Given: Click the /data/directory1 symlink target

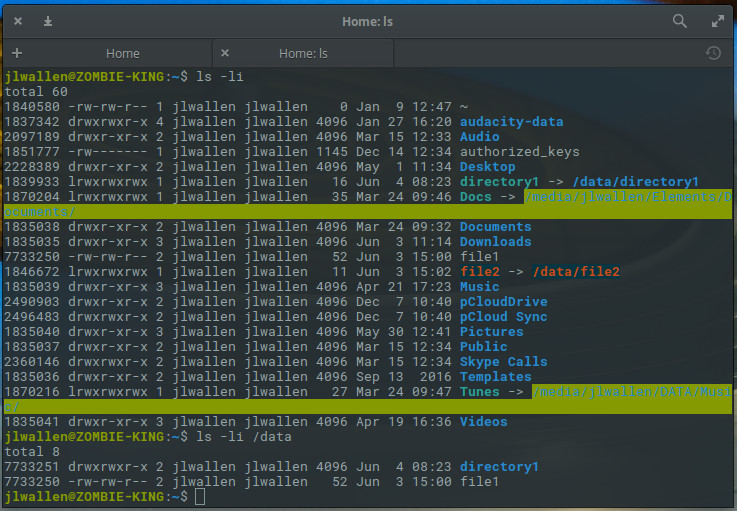Looking at the screenshot, I should coord(635,181).
